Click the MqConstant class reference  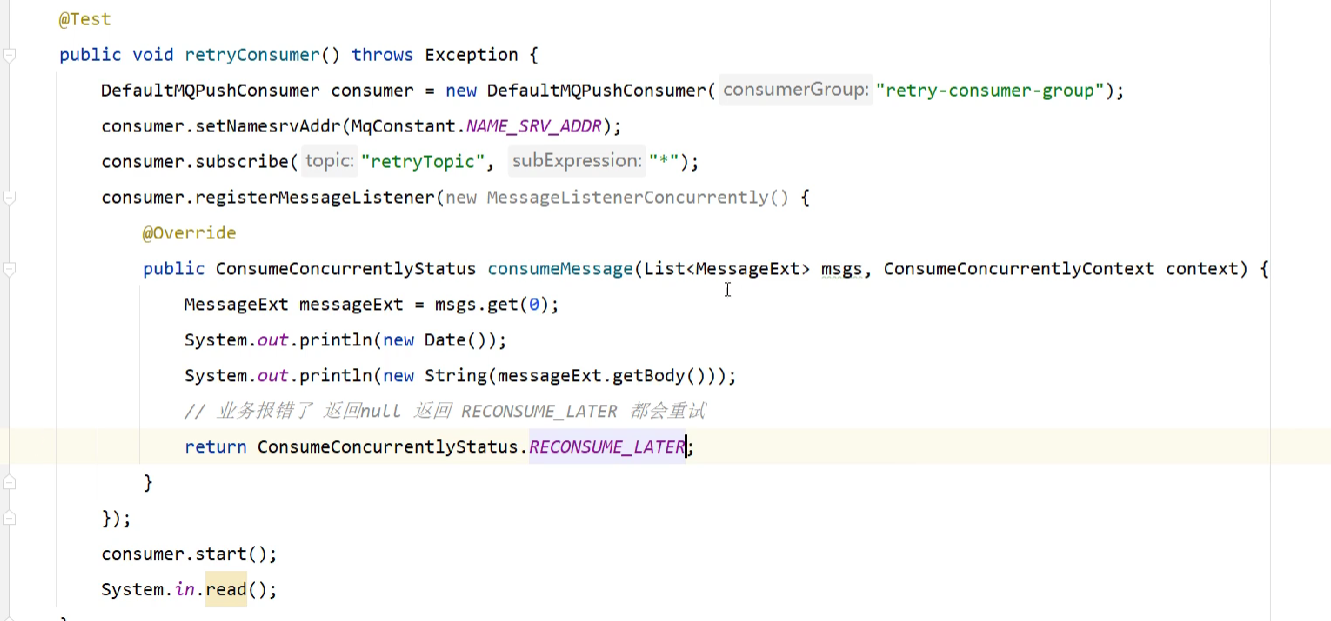[404, 127]
